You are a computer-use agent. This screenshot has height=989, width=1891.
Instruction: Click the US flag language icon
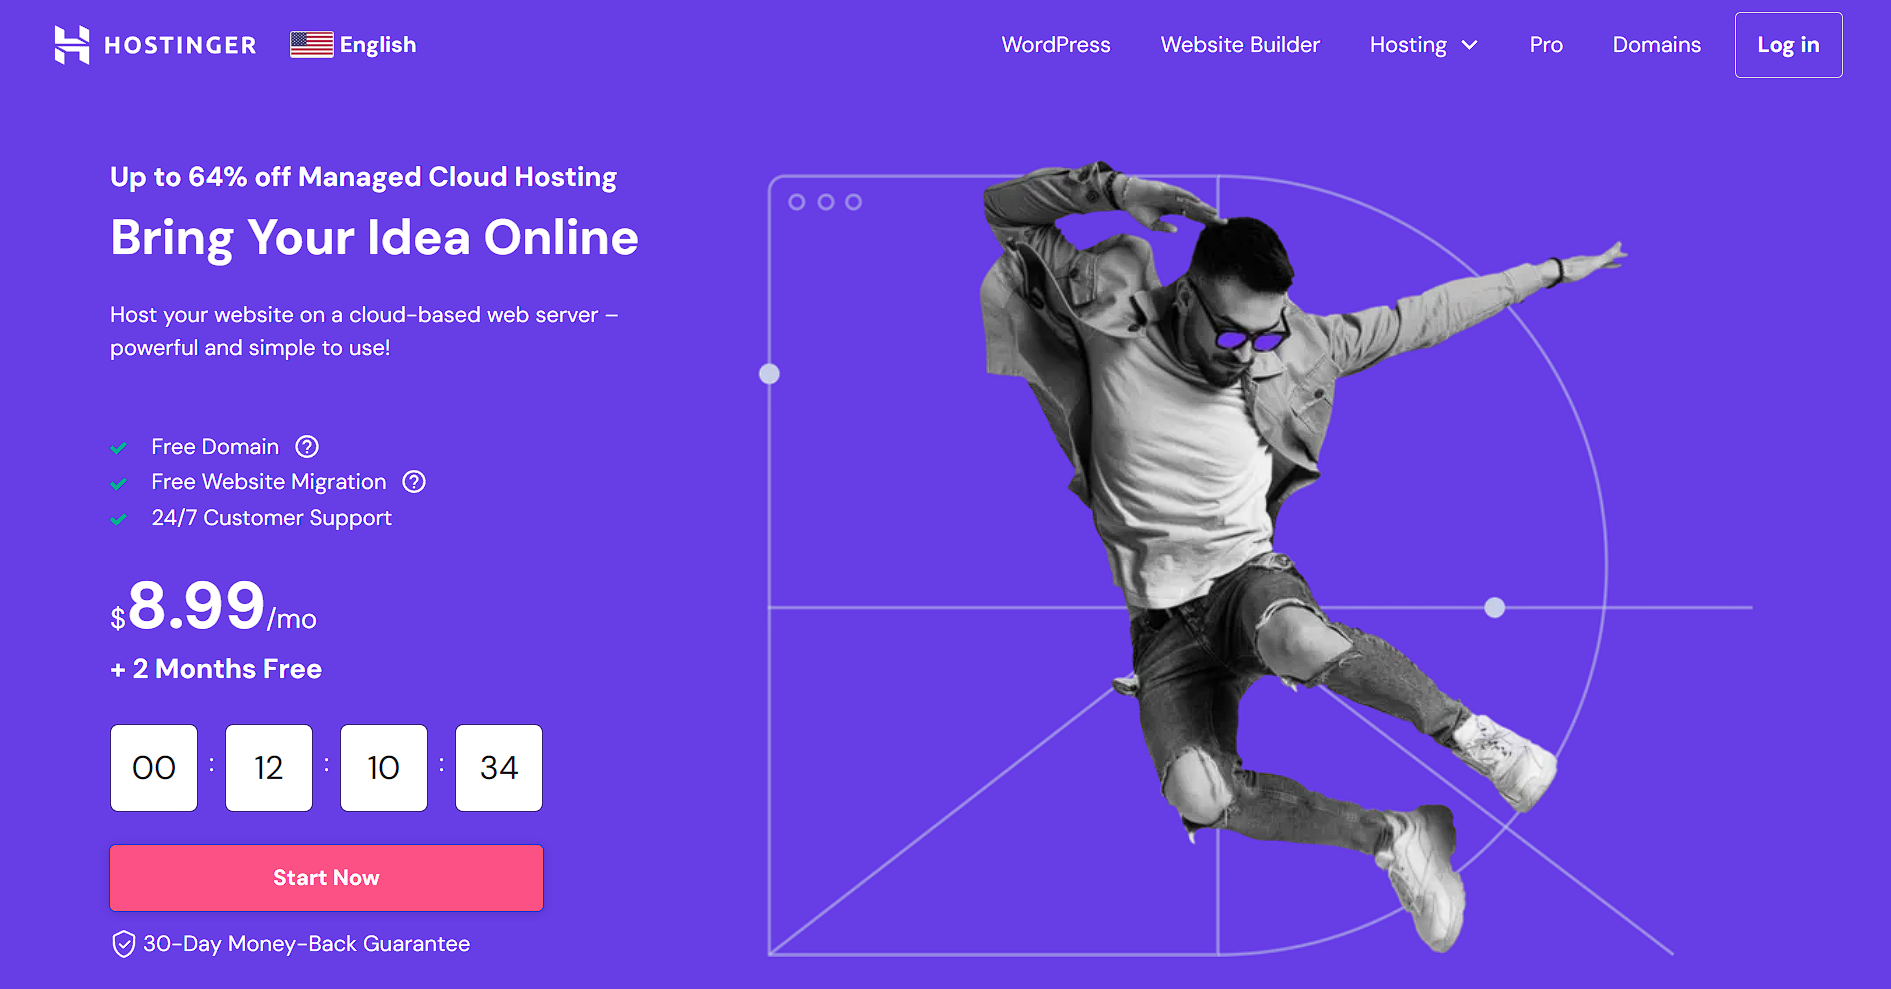point(312,45)
